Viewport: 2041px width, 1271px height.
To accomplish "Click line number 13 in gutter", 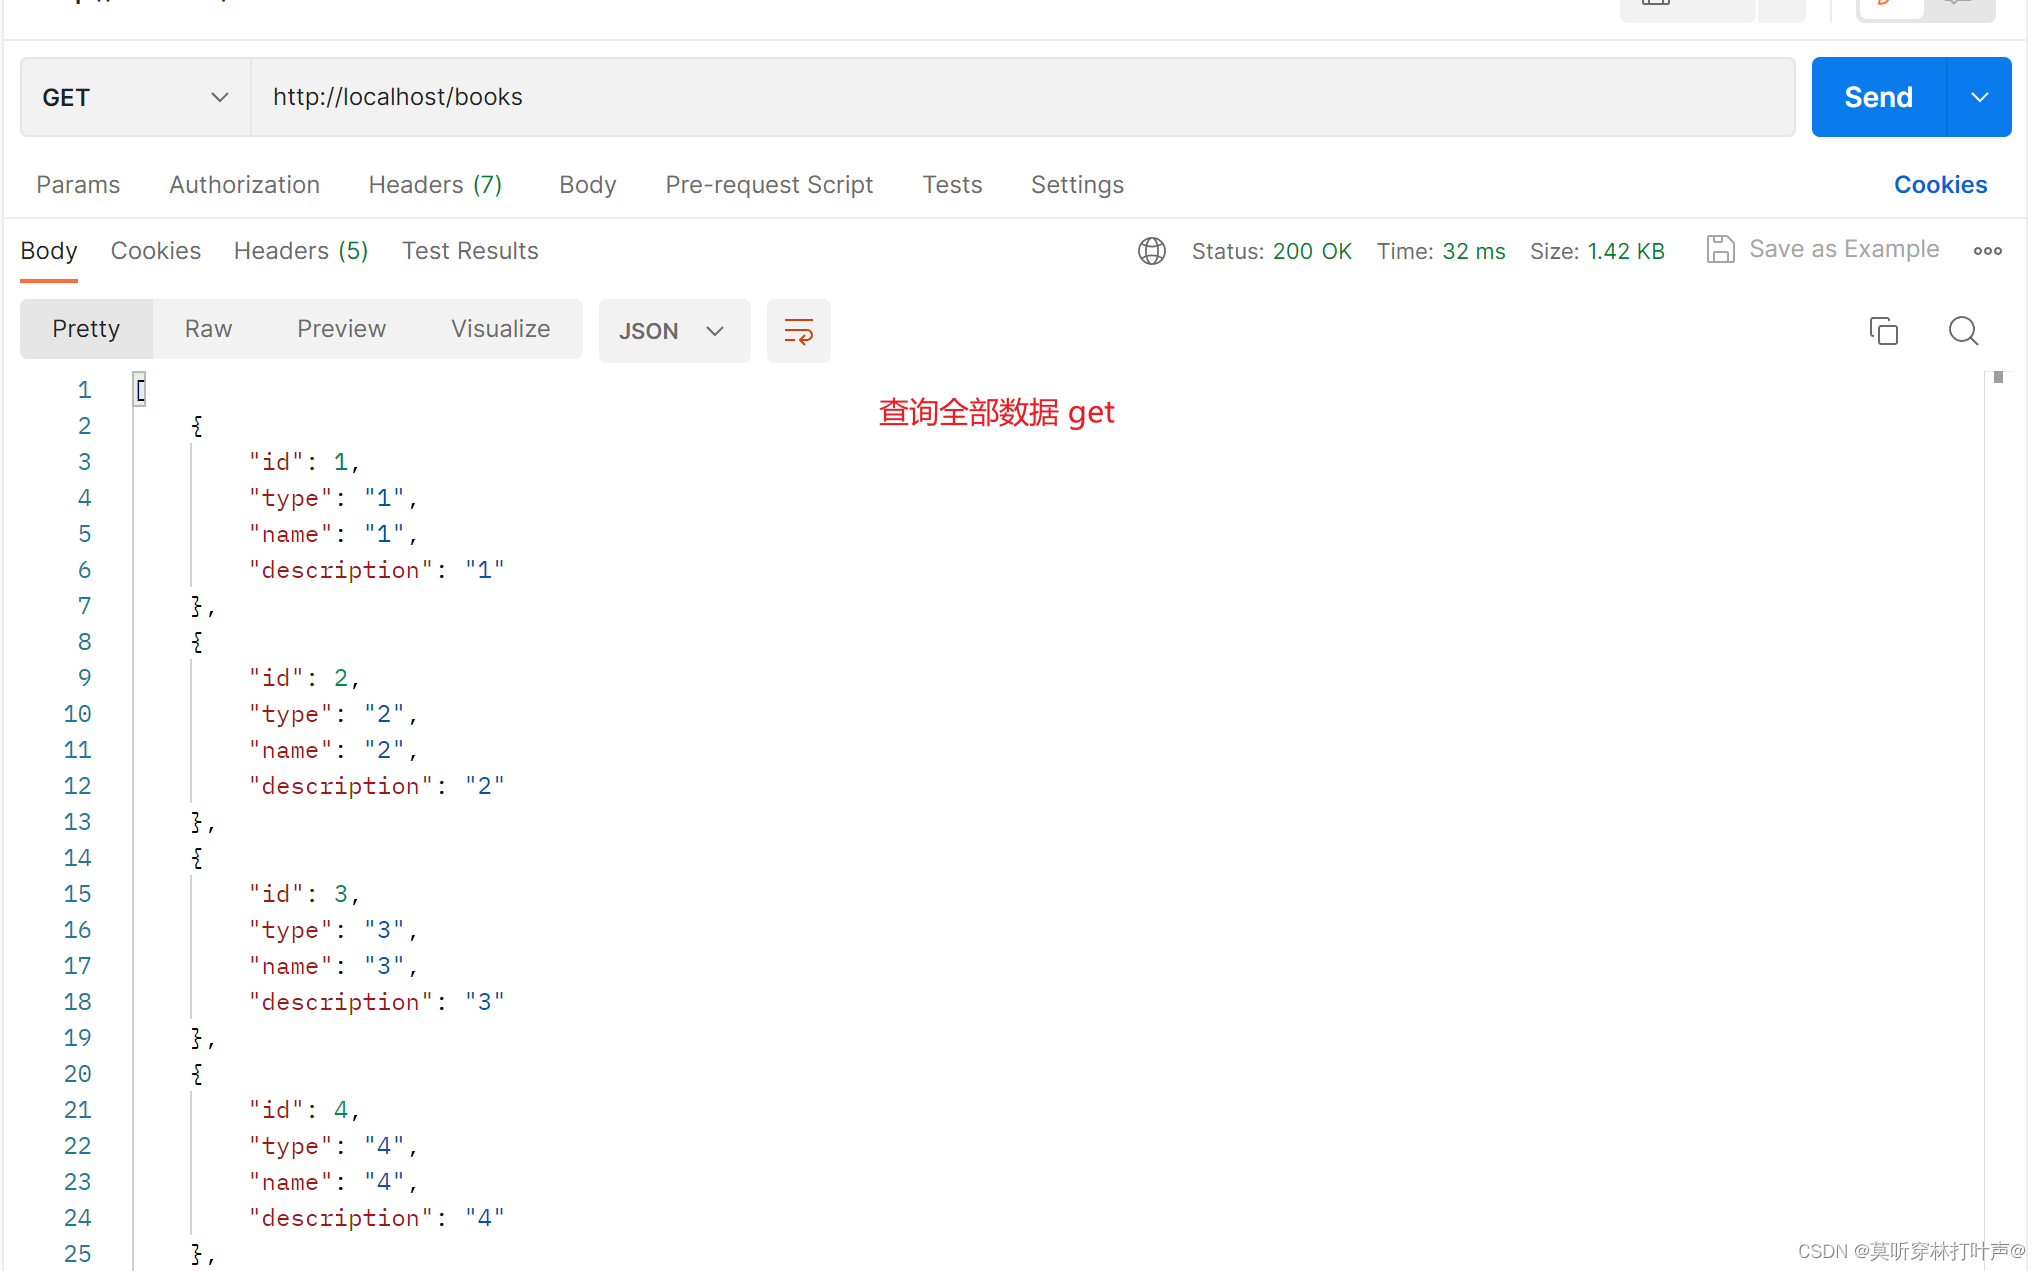I will 77,822.
